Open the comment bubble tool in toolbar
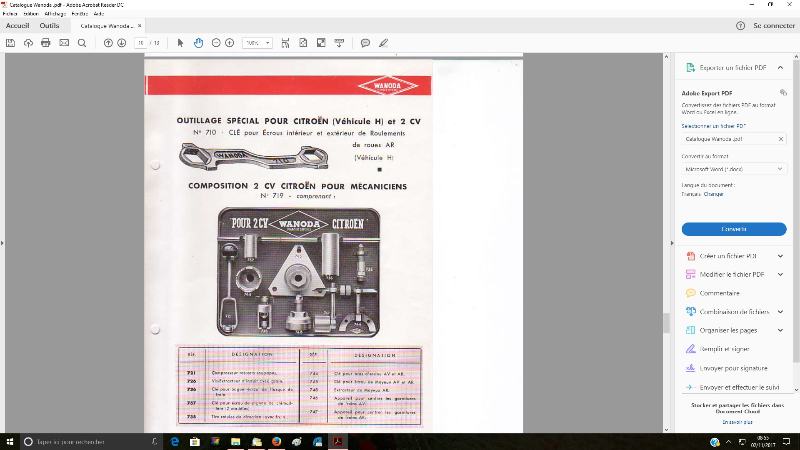 (x=365, y=43)
